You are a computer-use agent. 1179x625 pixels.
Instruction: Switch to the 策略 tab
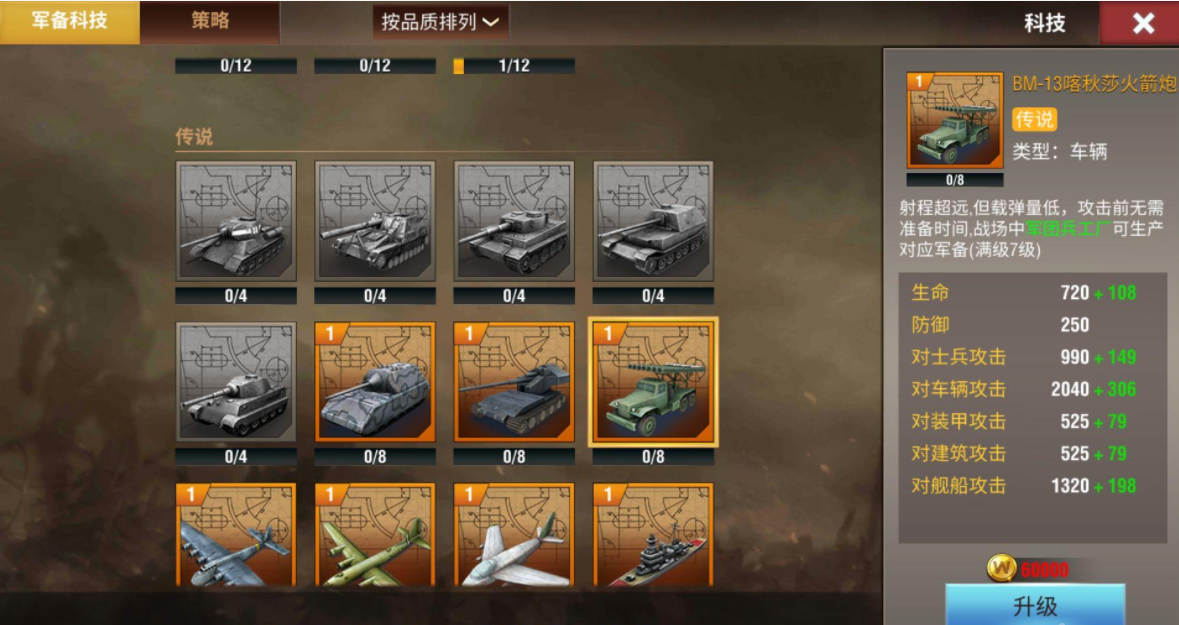pyautogui.click(x=210, y=21)
